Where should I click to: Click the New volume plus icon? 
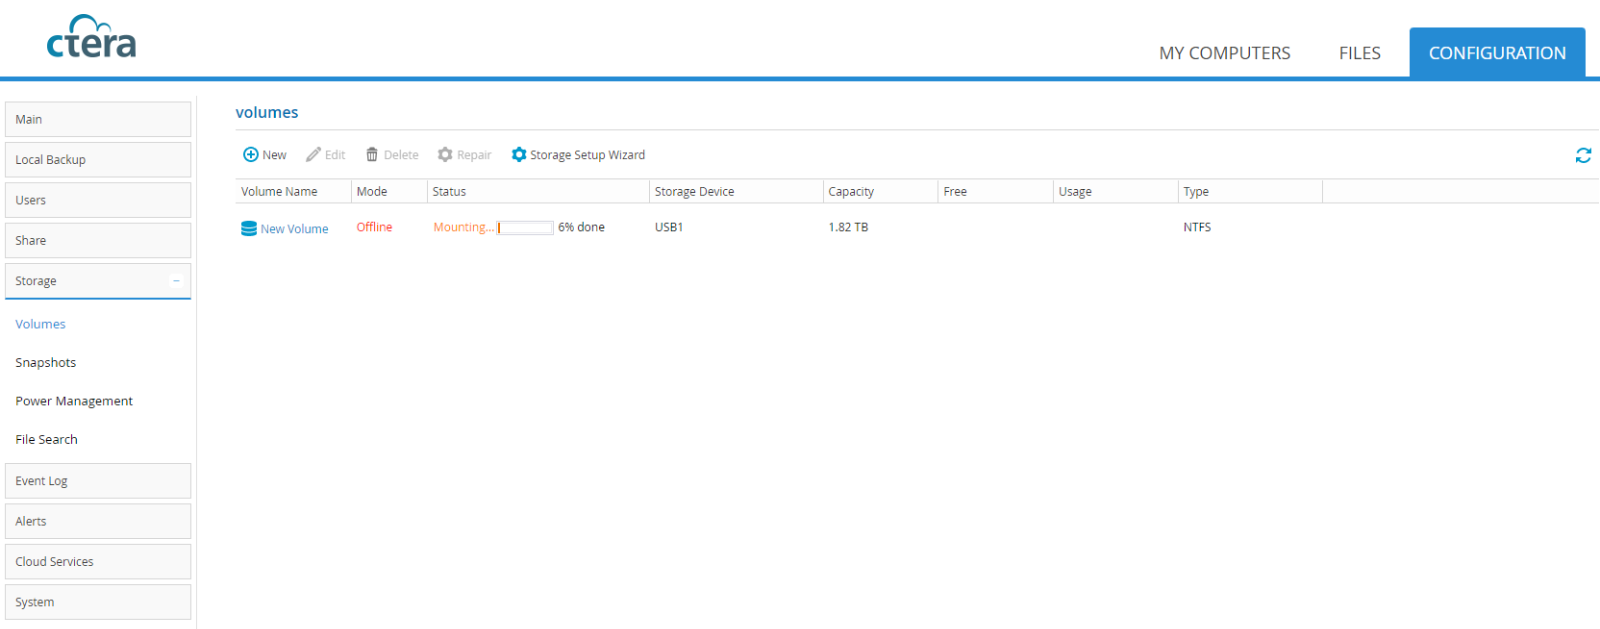pyautogui.click(x=250, y=154)
